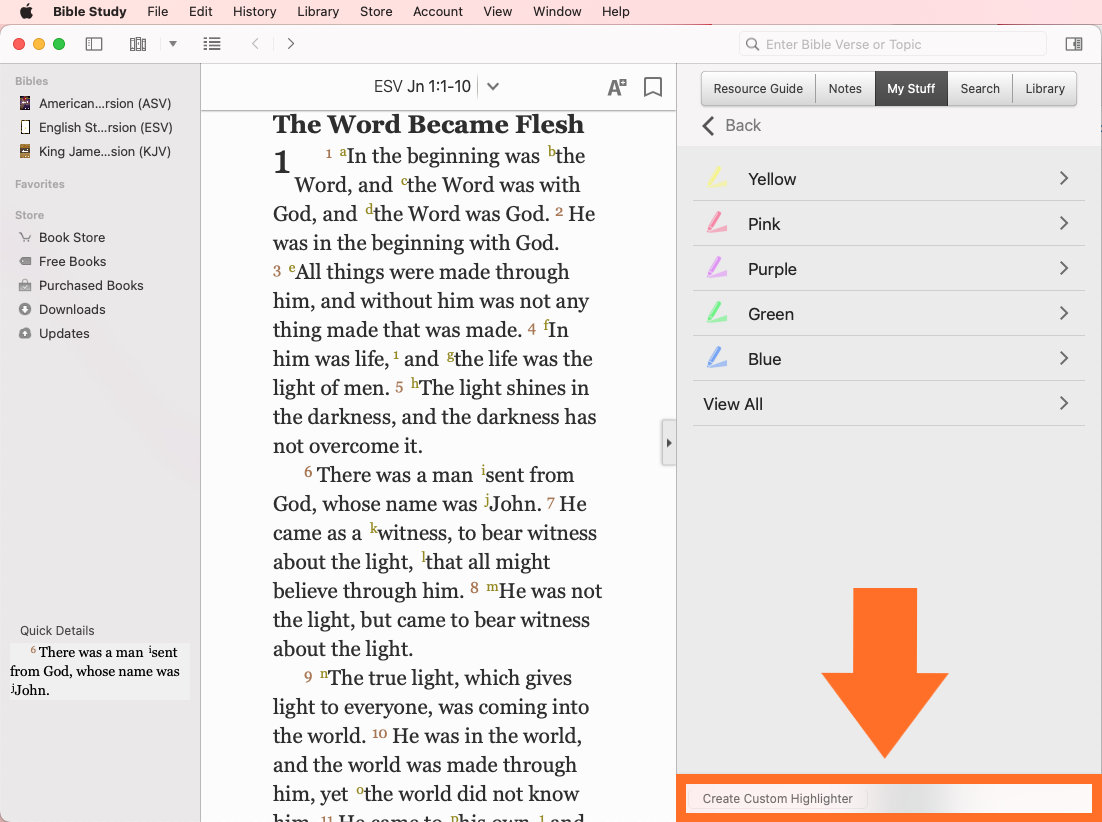
Task: Bookmark the current passage
Action: [x=653, y=87]
